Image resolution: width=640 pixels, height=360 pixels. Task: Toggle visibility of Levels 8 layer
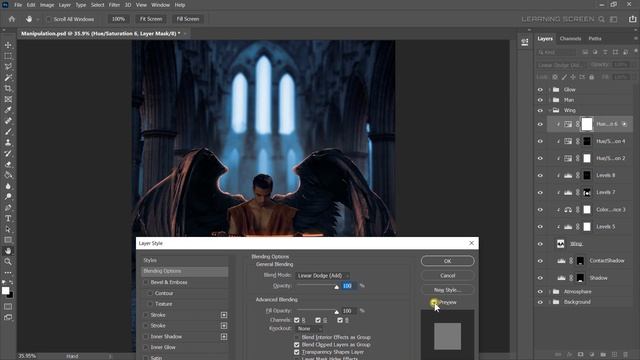click(x=540, y=176)
